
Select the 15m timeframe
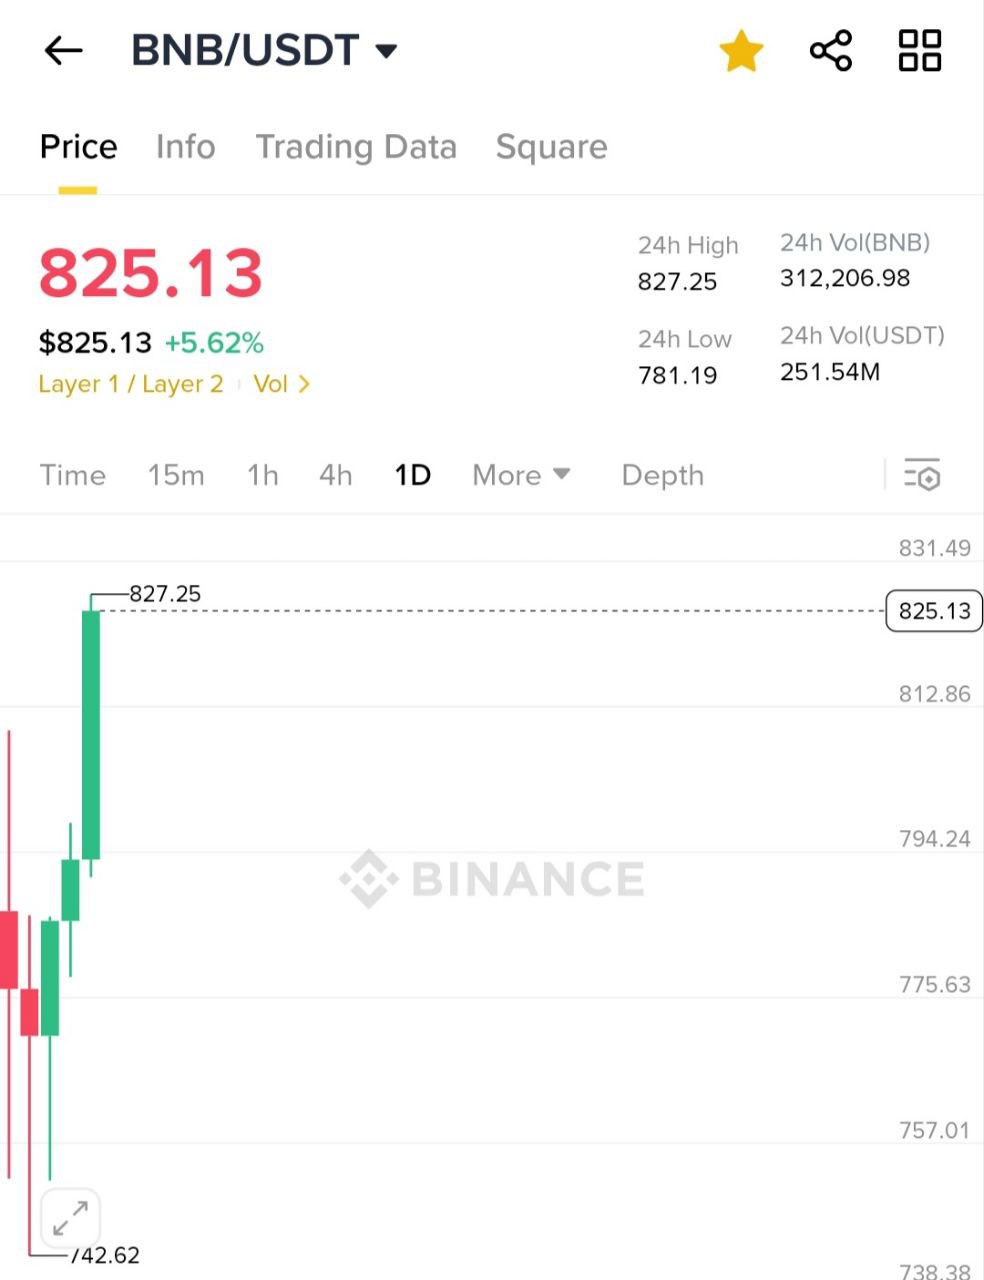point(176,475)
